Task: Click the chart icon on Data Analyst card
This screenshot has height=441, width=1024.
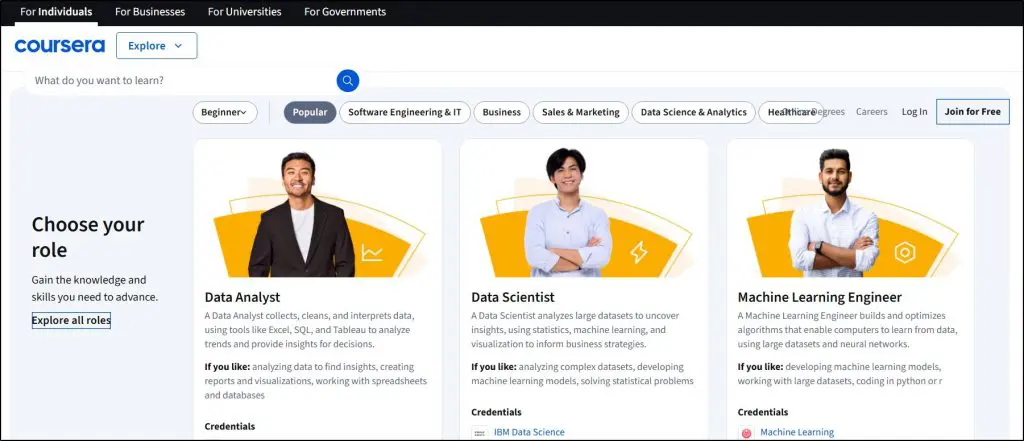Action: tap(372, 253)
